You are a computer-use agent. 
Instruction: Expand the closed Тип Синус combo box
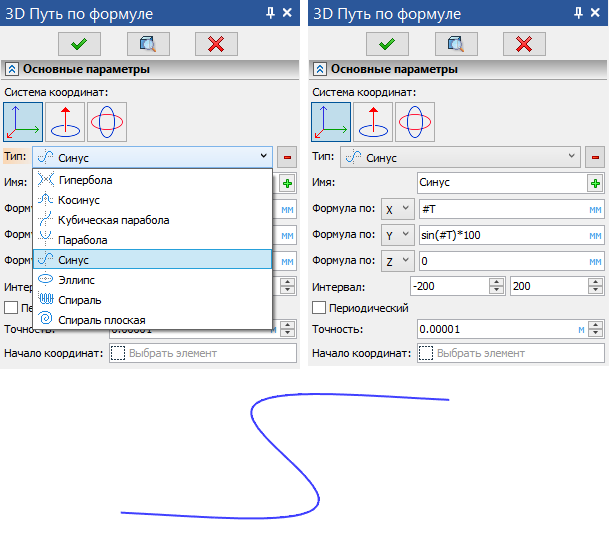[460, 158]
